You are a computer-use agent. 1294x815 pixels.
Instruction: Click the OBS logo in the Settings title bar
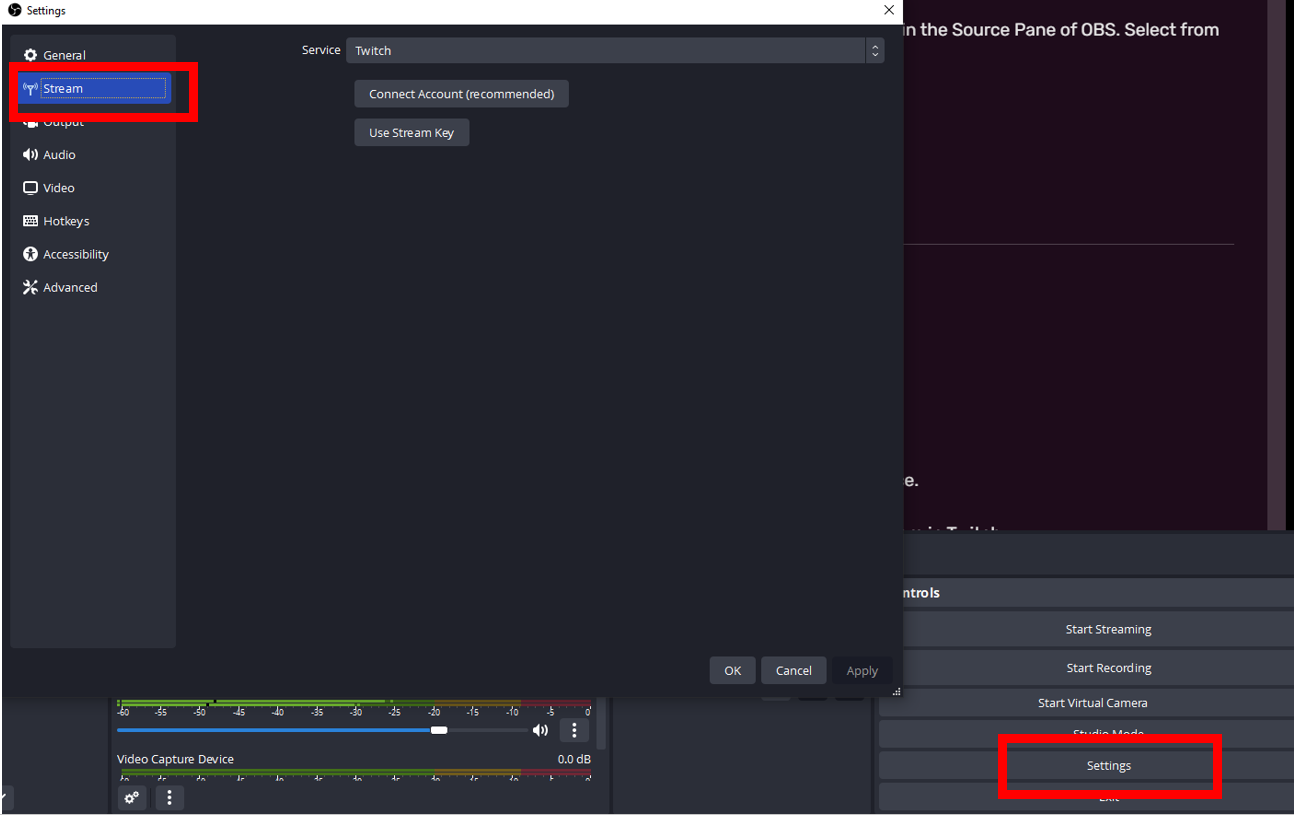[15, 10]
